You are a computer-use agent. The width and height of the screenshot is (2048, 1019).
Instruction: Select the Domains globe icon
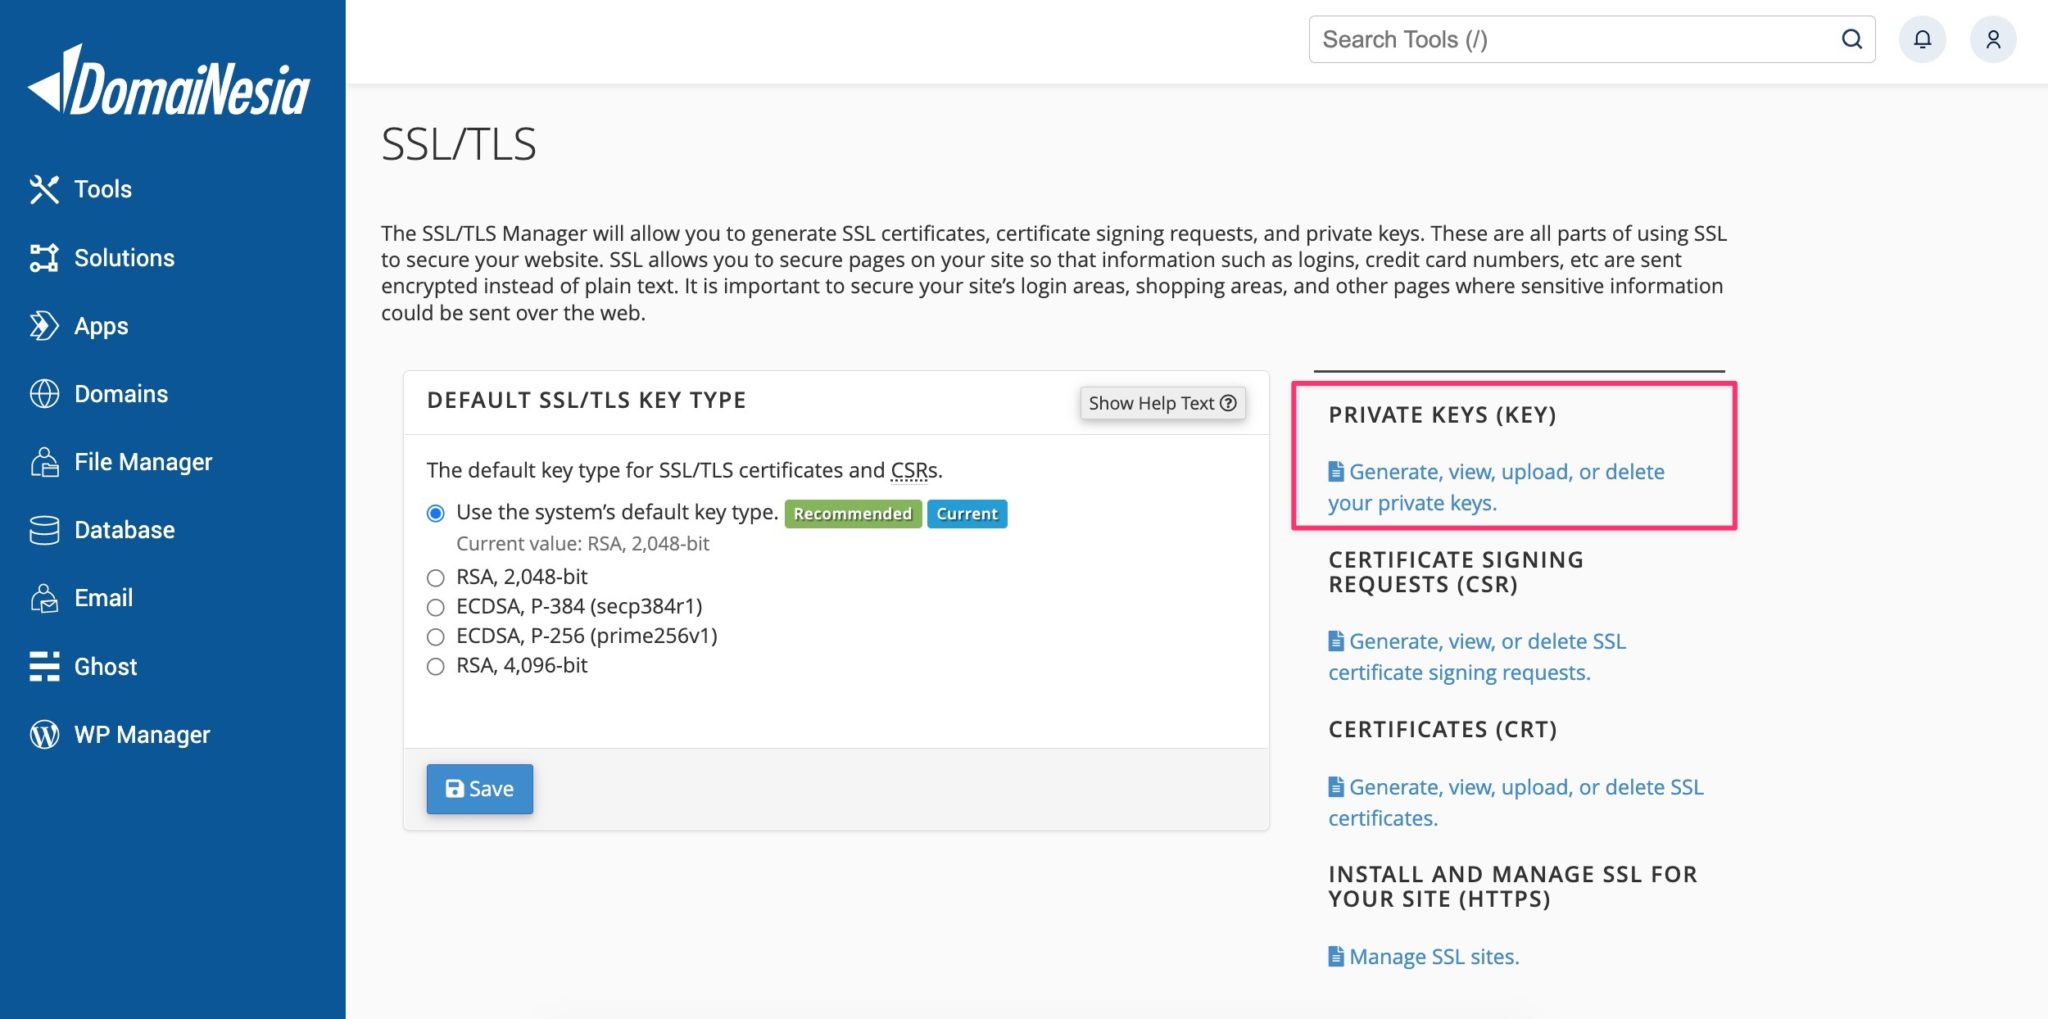click(x=44, y=393)
